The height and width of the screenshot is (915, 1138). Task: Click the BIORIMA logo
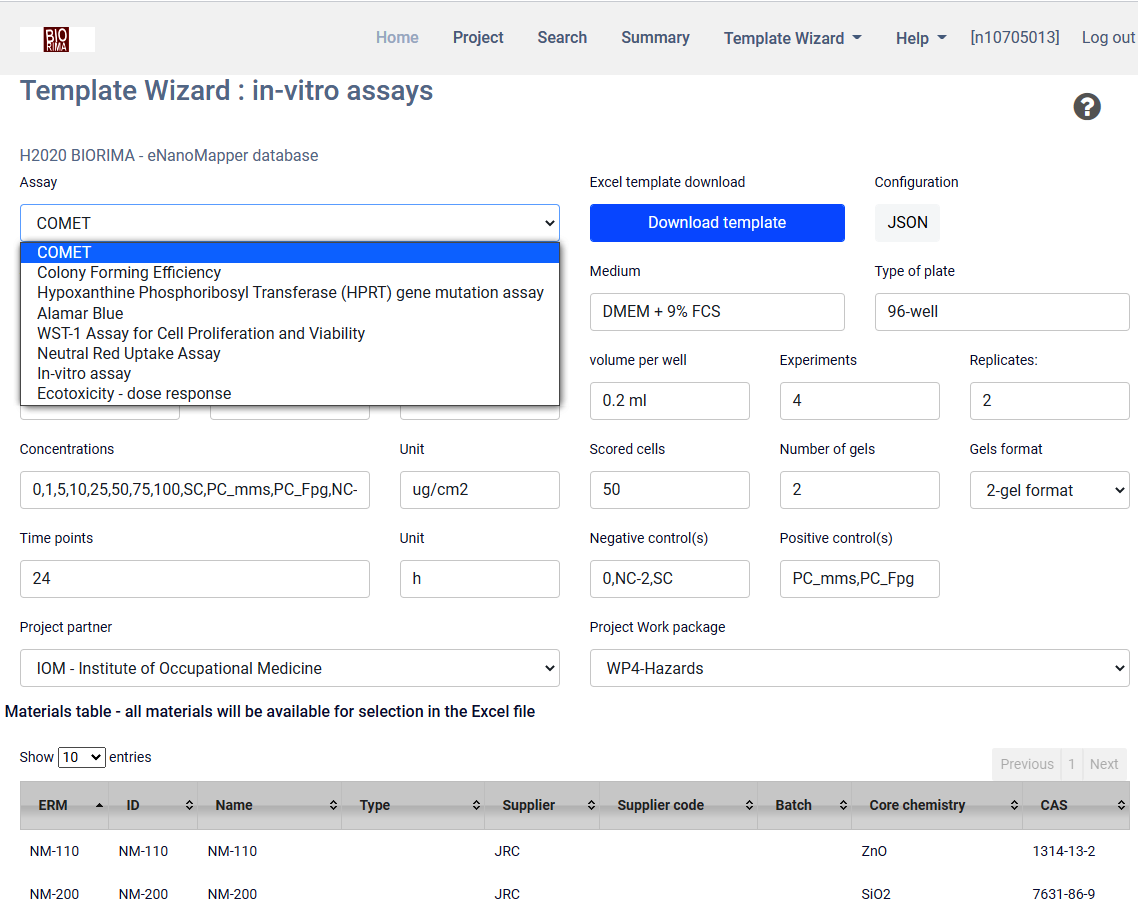57,39
